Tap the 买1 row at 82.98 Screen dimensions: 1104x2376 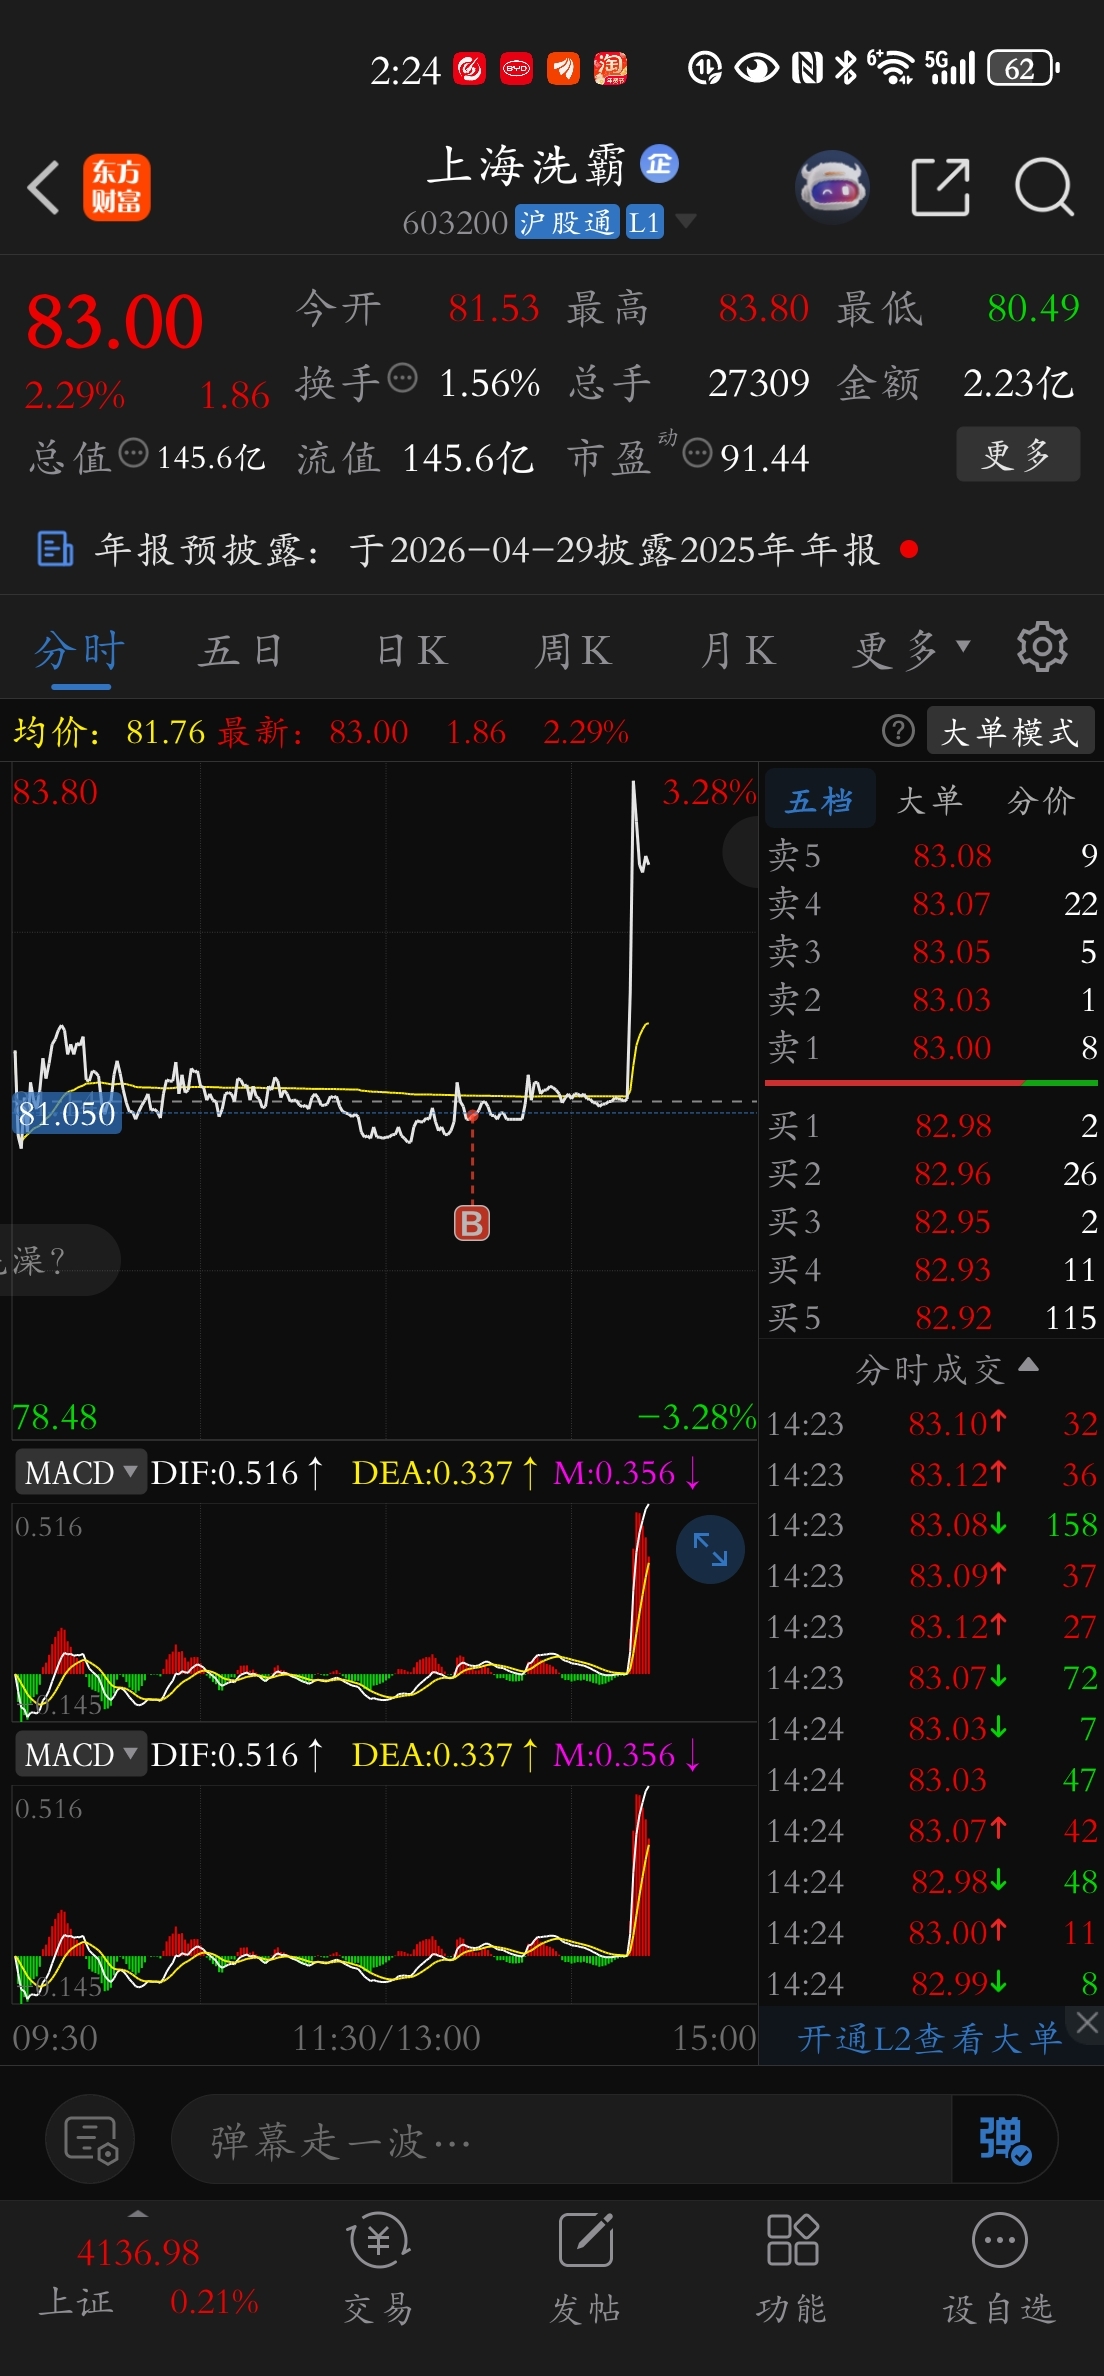pyautogui.click(x=932, y=1126)
